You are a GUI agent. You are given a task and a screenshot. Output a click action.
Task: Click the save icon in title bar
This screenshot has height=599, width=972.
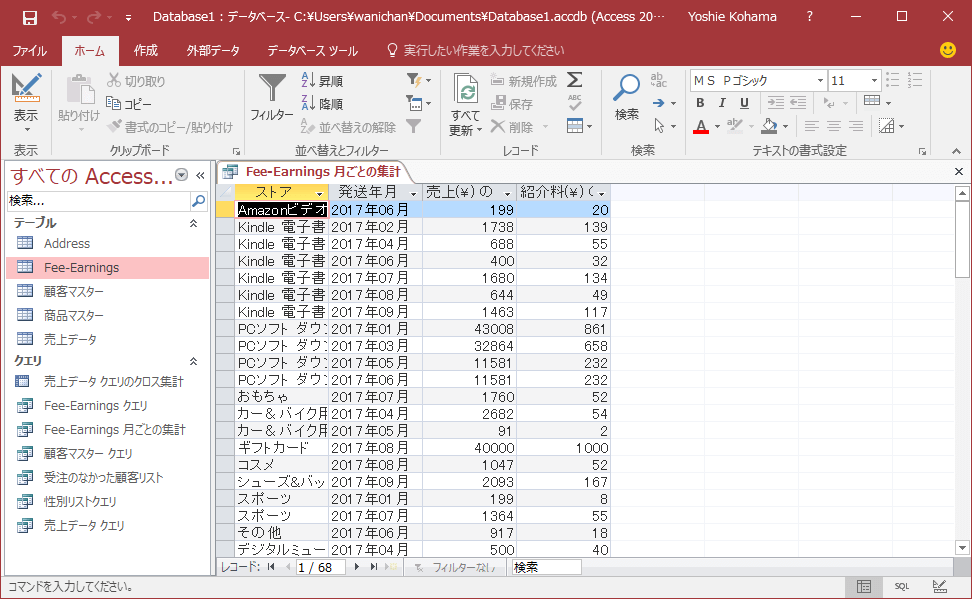coord(30,17)
